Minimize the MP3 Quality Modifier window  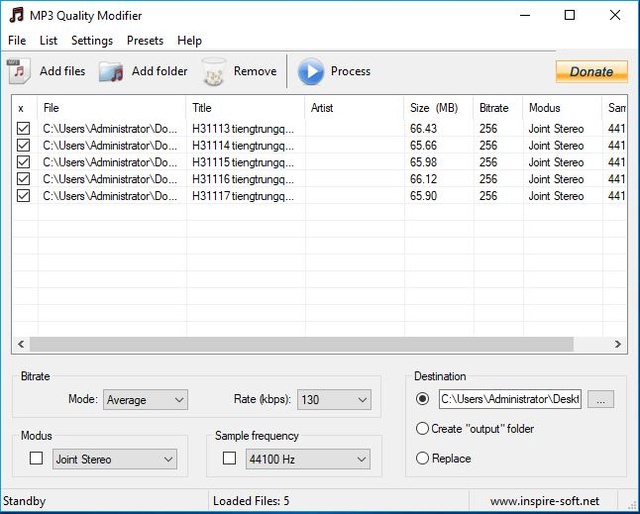click(525, 15)
